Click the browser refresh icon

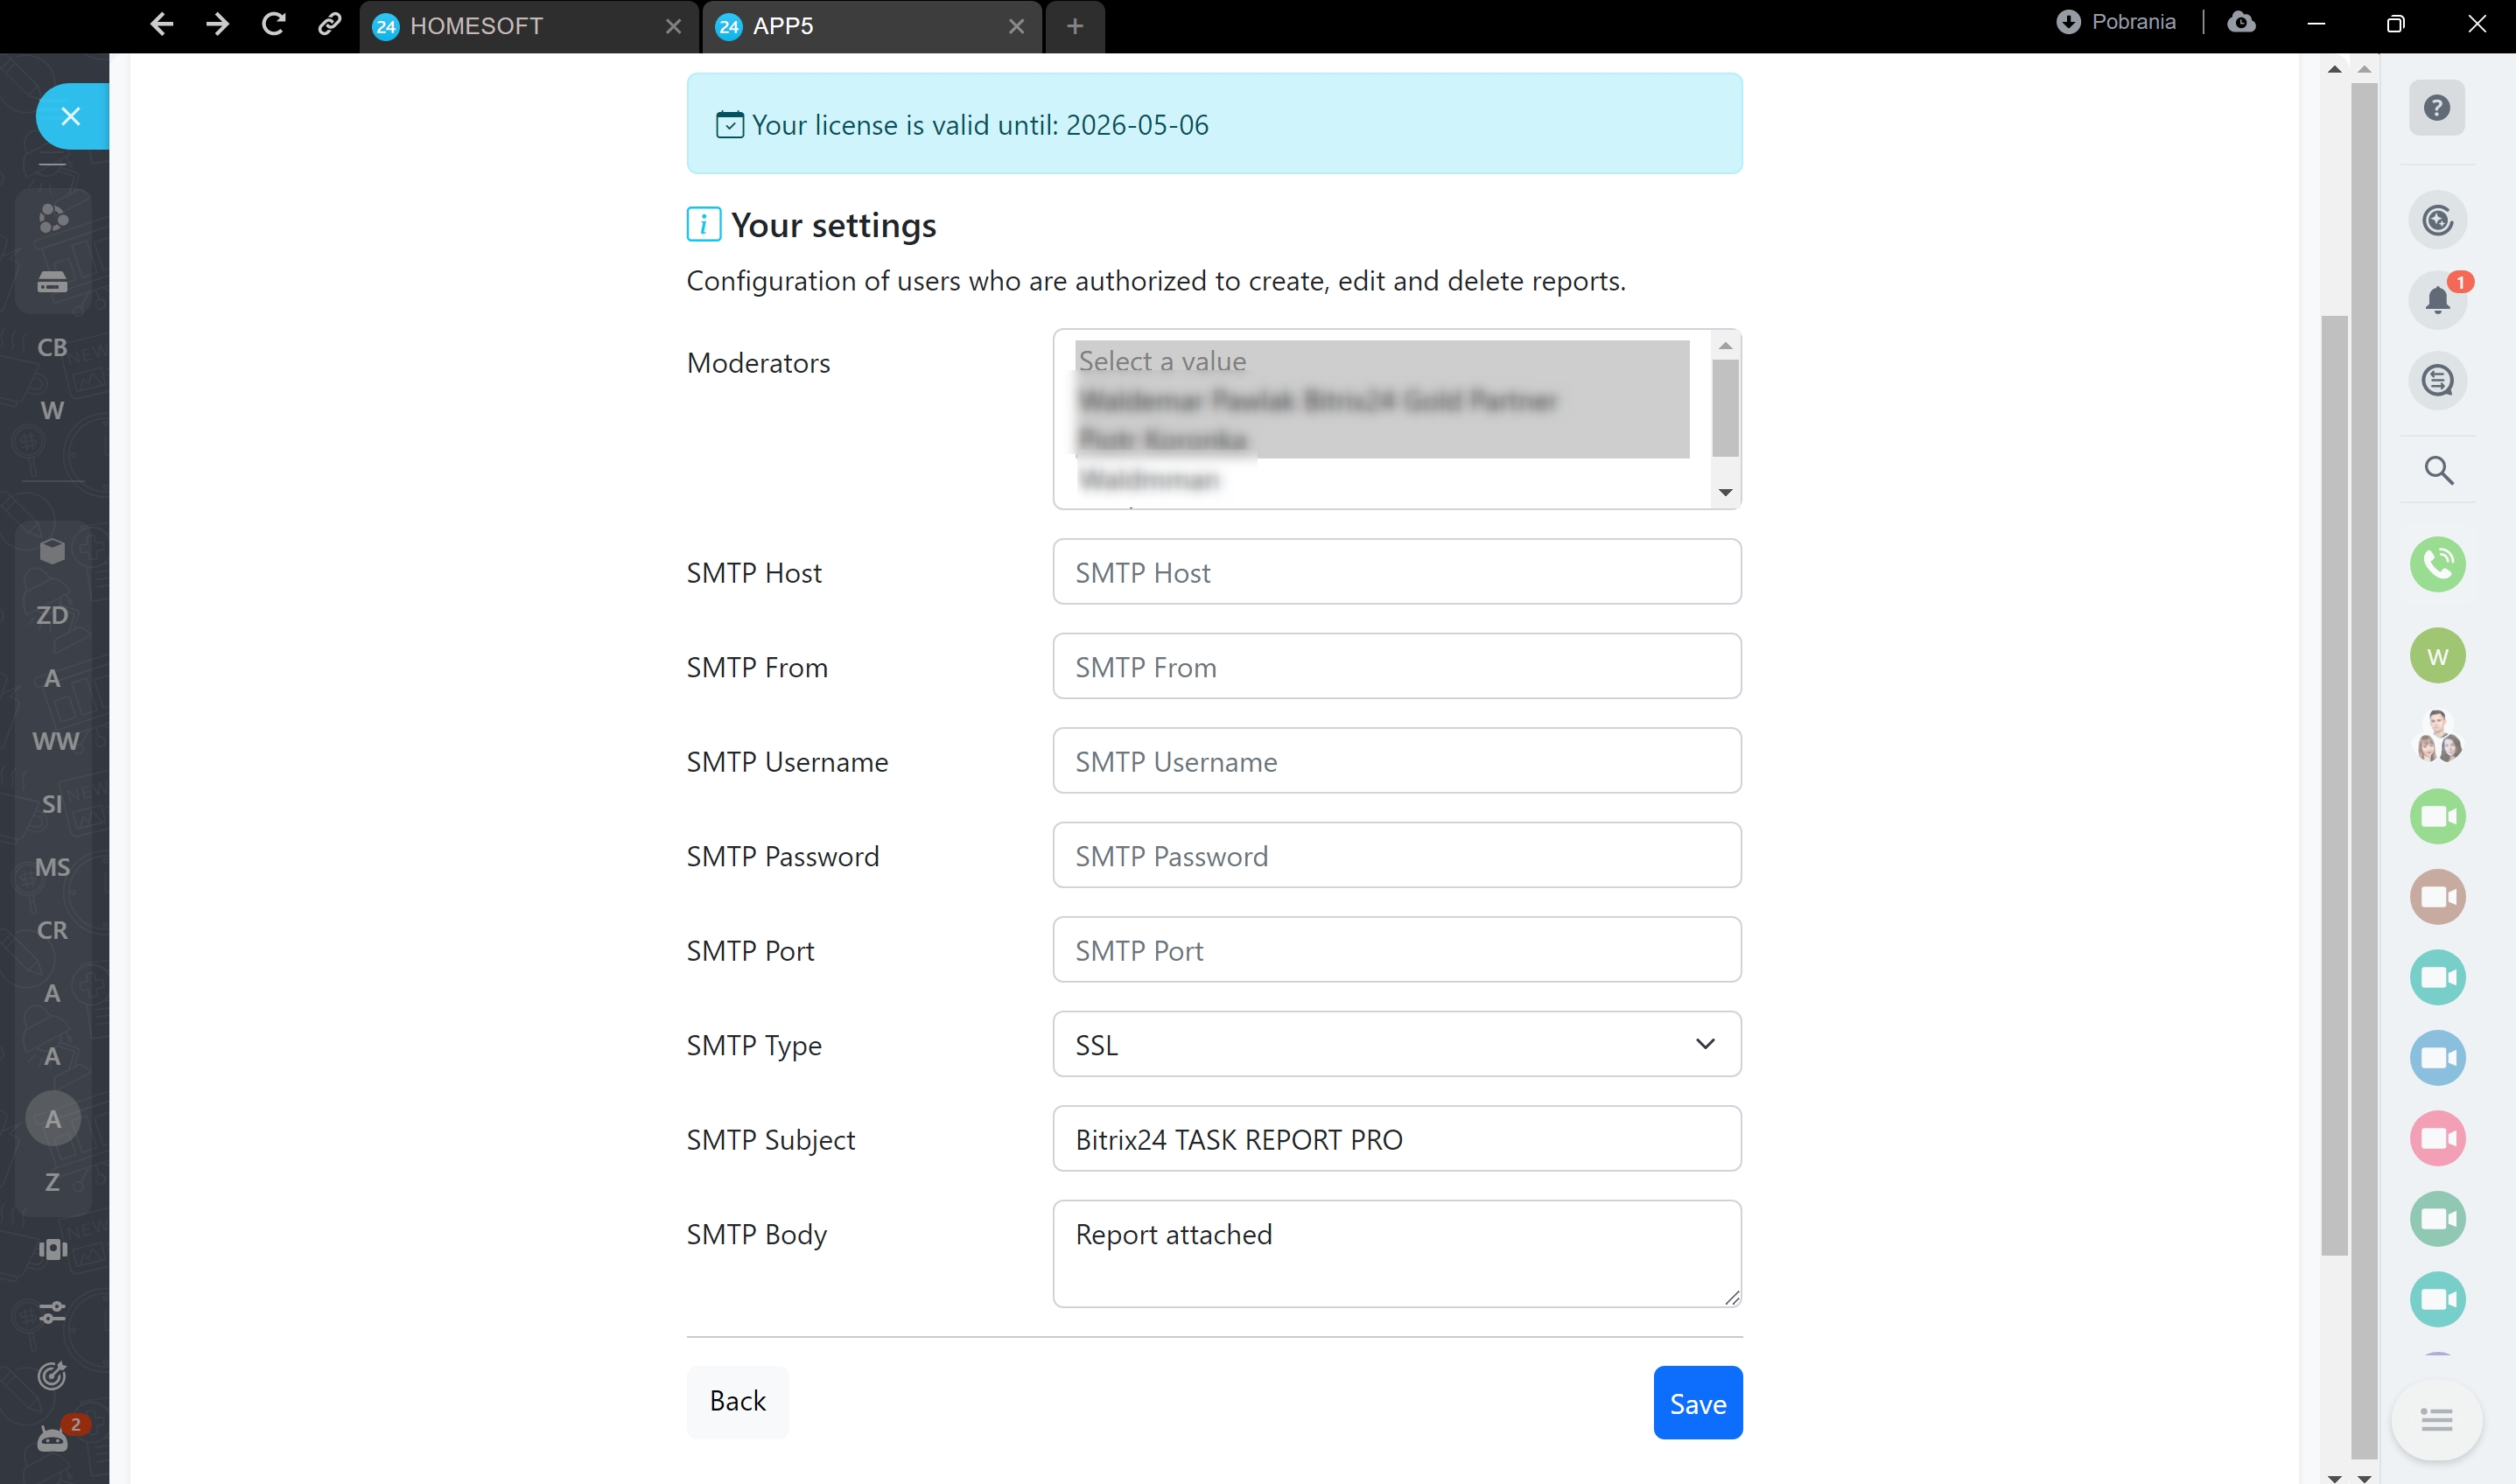pos(273,25)
